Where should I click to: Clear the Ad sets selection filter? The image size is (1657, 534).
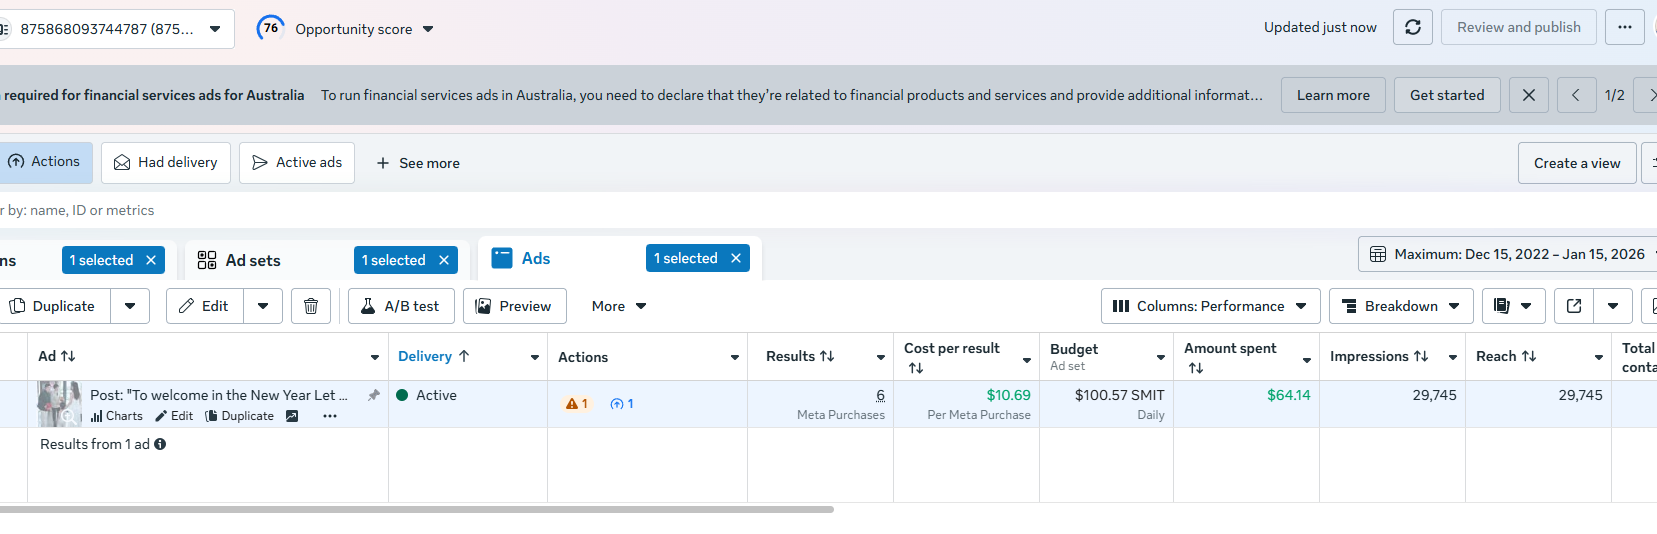click(444, 260)
